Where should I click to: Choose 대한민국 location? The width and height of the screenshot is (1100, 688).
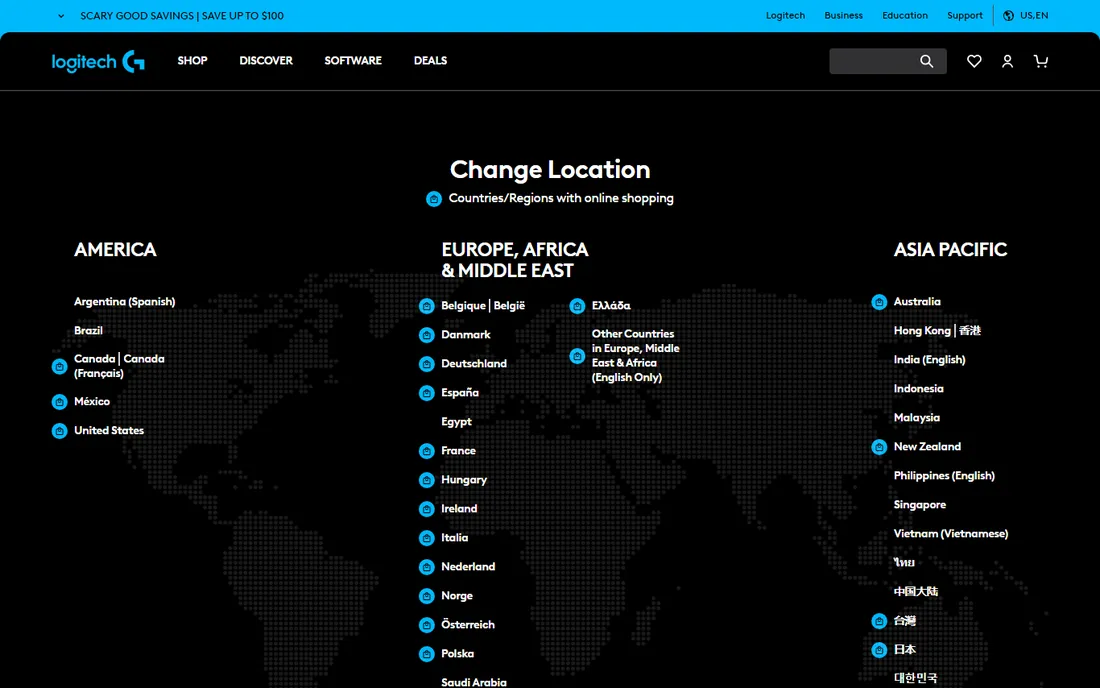coord(915,678)
